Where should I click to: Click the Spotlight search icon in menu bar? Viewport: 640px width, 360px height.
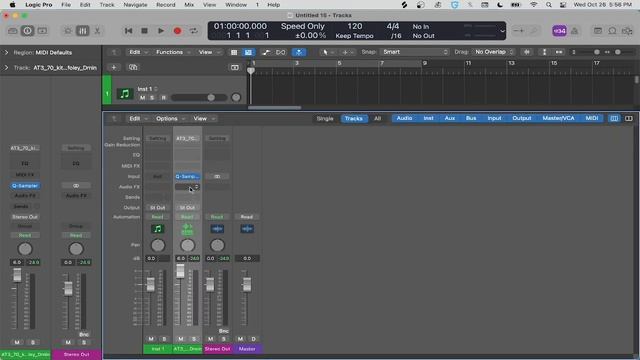pos(549,5)
